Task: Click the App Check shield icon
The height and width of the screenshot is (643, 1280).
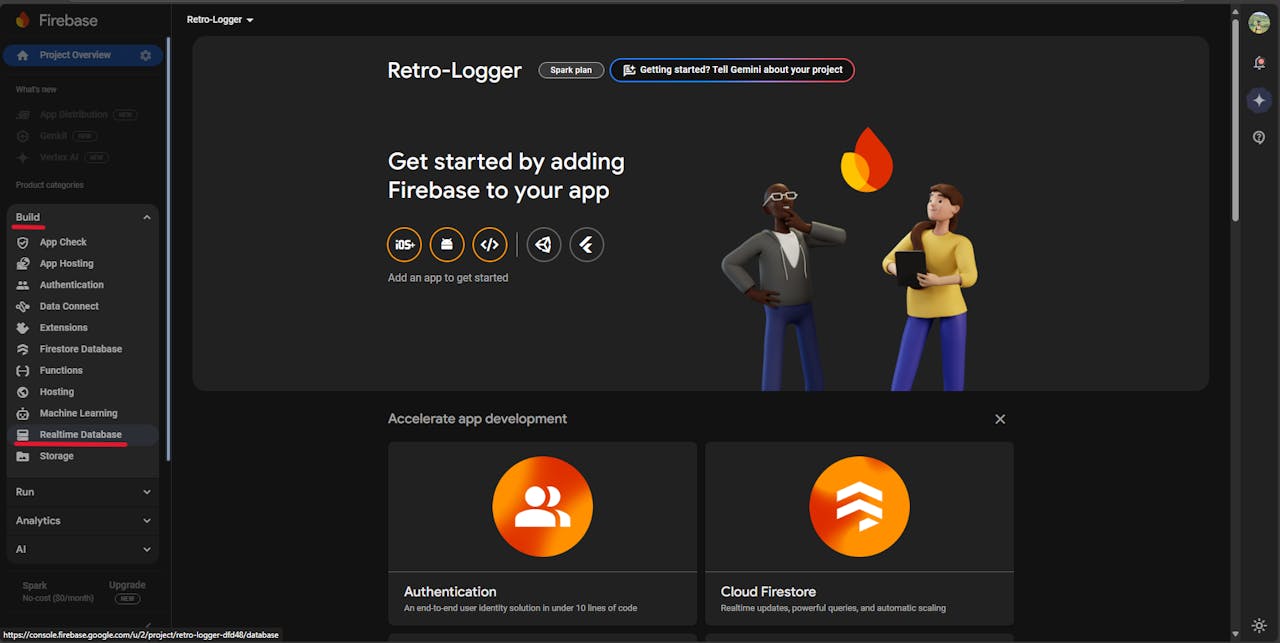Action: click(x=23, y=242)
